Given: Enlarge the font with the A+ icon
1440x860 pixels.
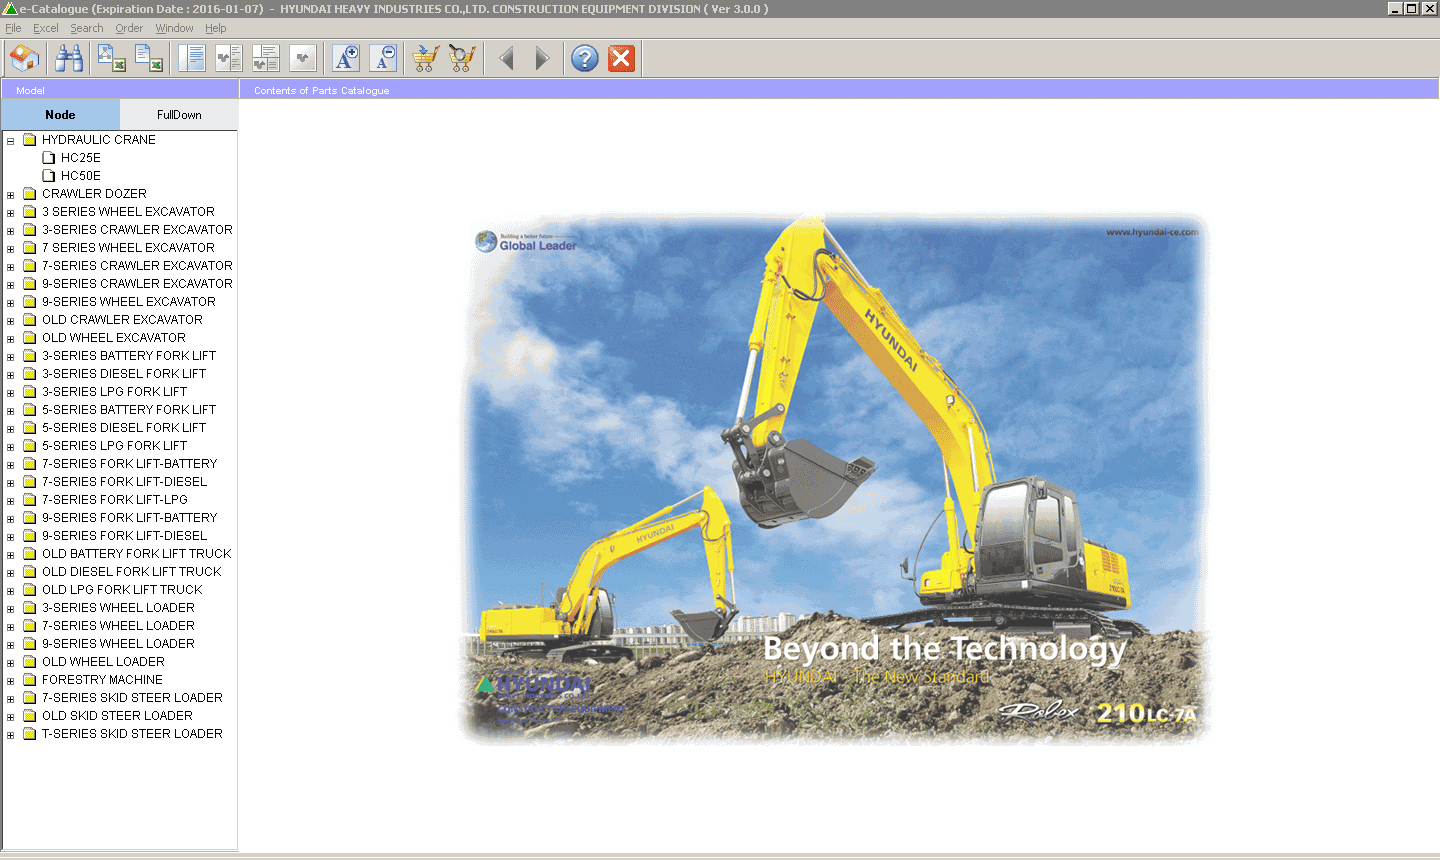Looking at the screenshot, I should coord(345,58).
